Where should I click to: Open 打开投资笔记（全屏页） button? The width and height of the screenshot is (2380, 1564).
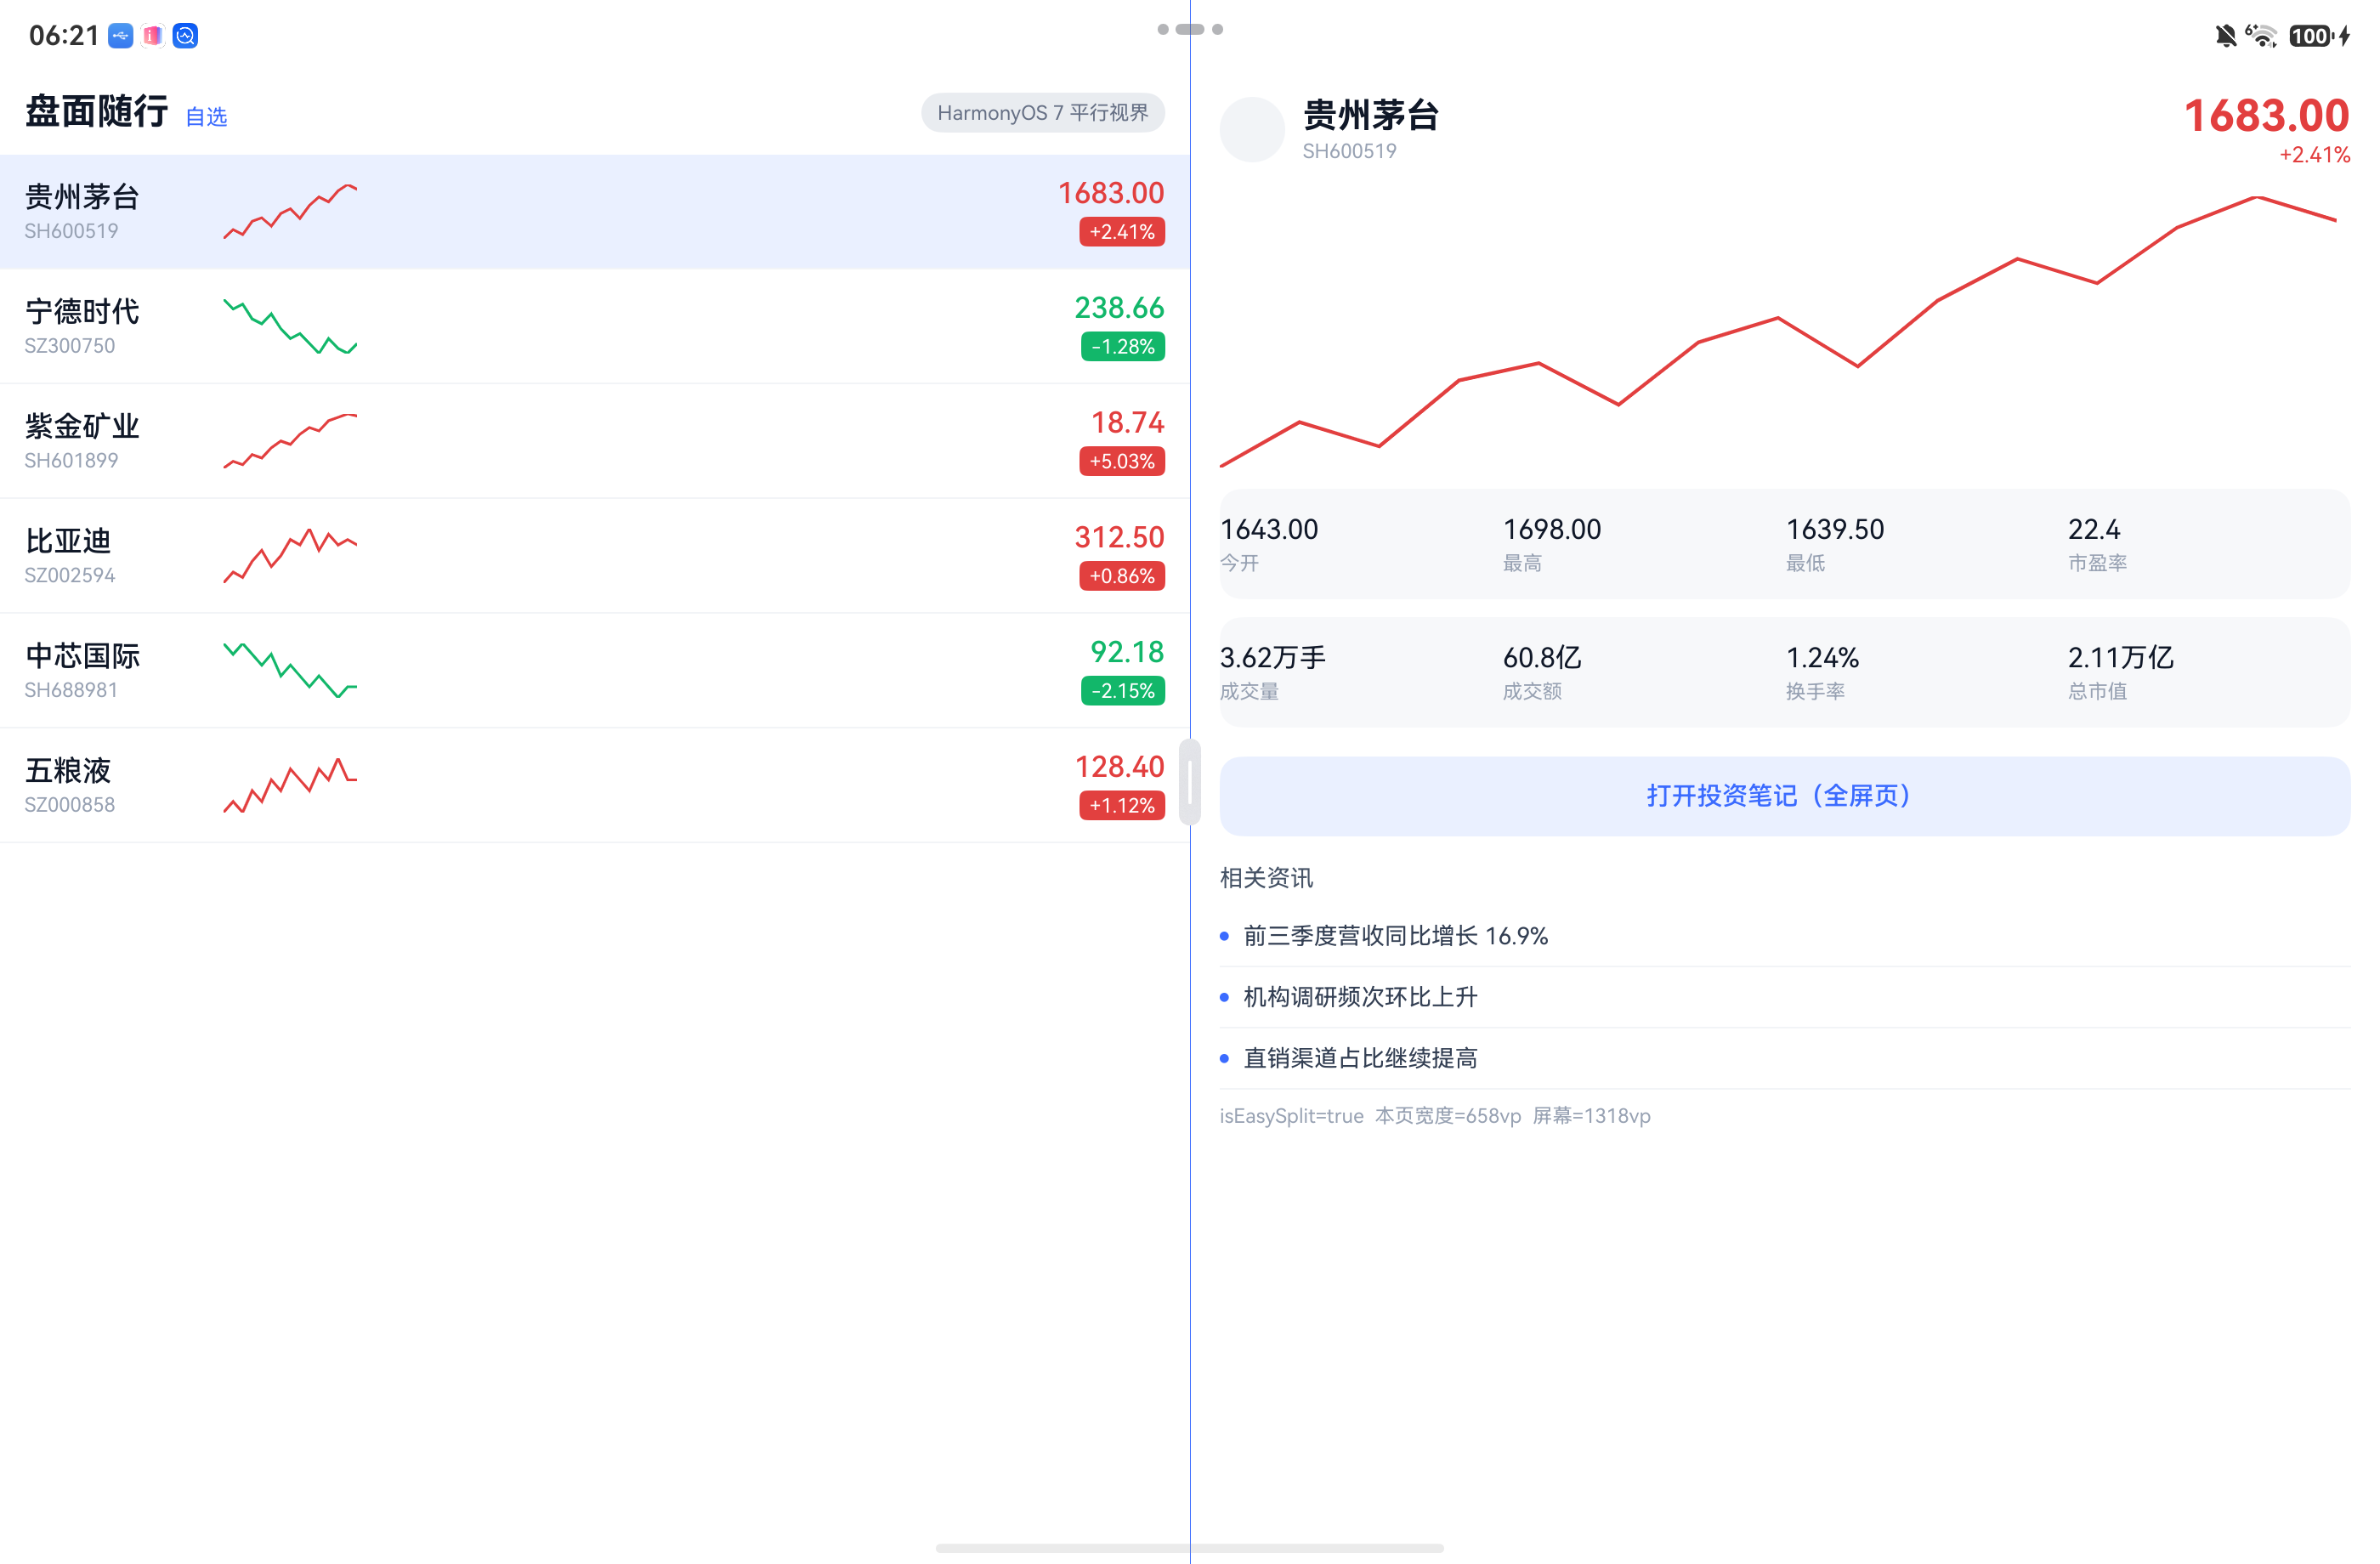coord(1784,796)
